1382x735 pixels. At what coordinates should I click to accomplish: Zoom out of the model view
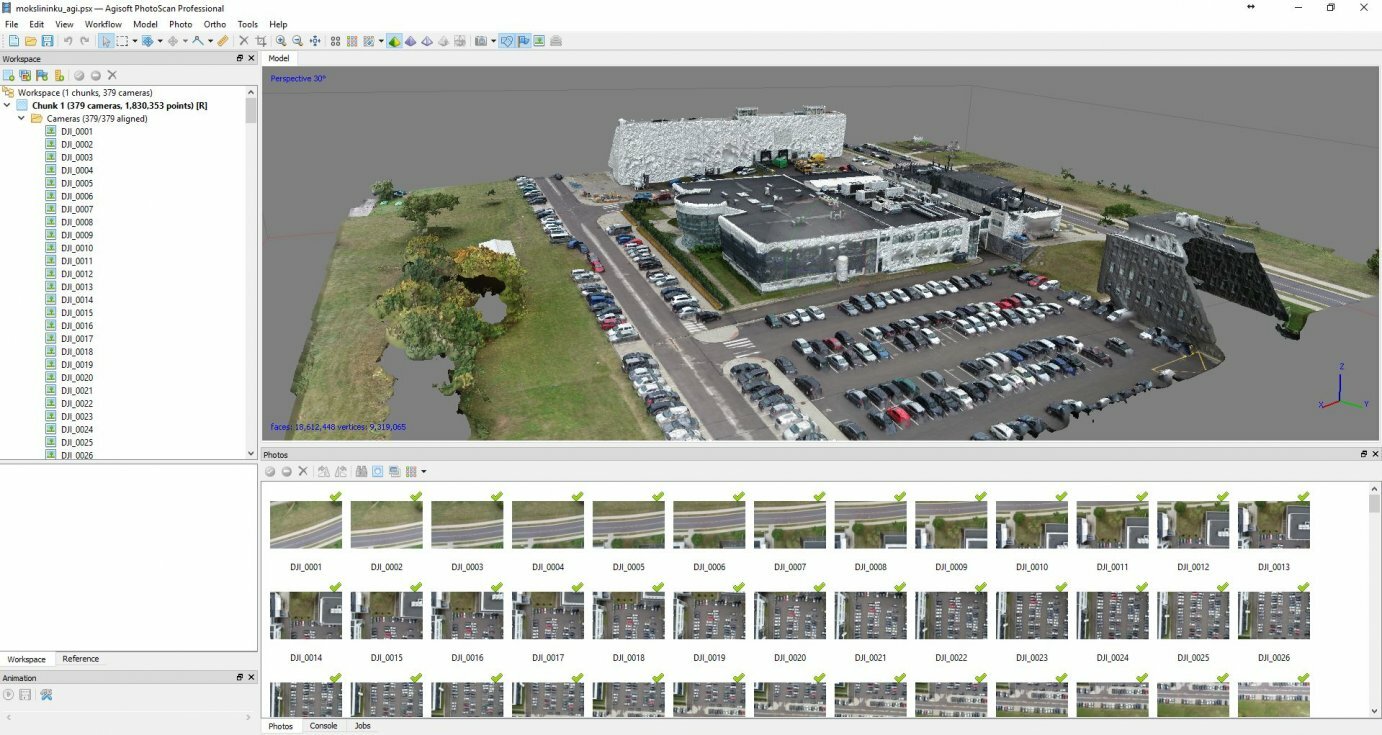(x=297, y=41)
